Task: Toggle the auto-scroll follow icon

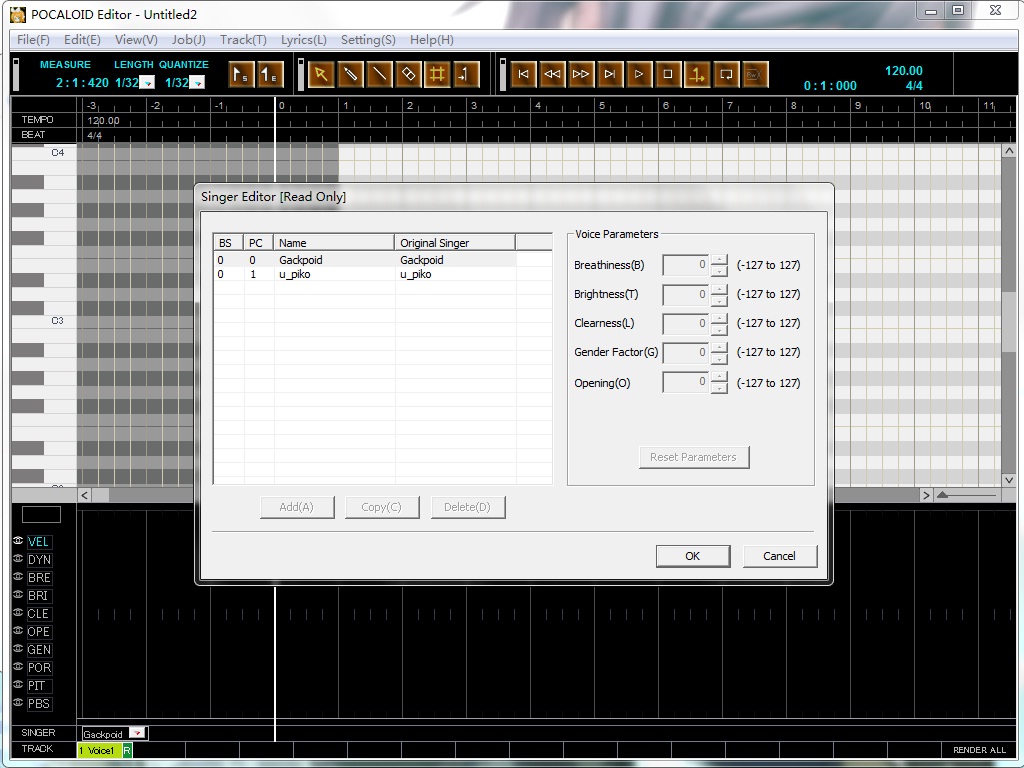Action: (x=697, y=74)
